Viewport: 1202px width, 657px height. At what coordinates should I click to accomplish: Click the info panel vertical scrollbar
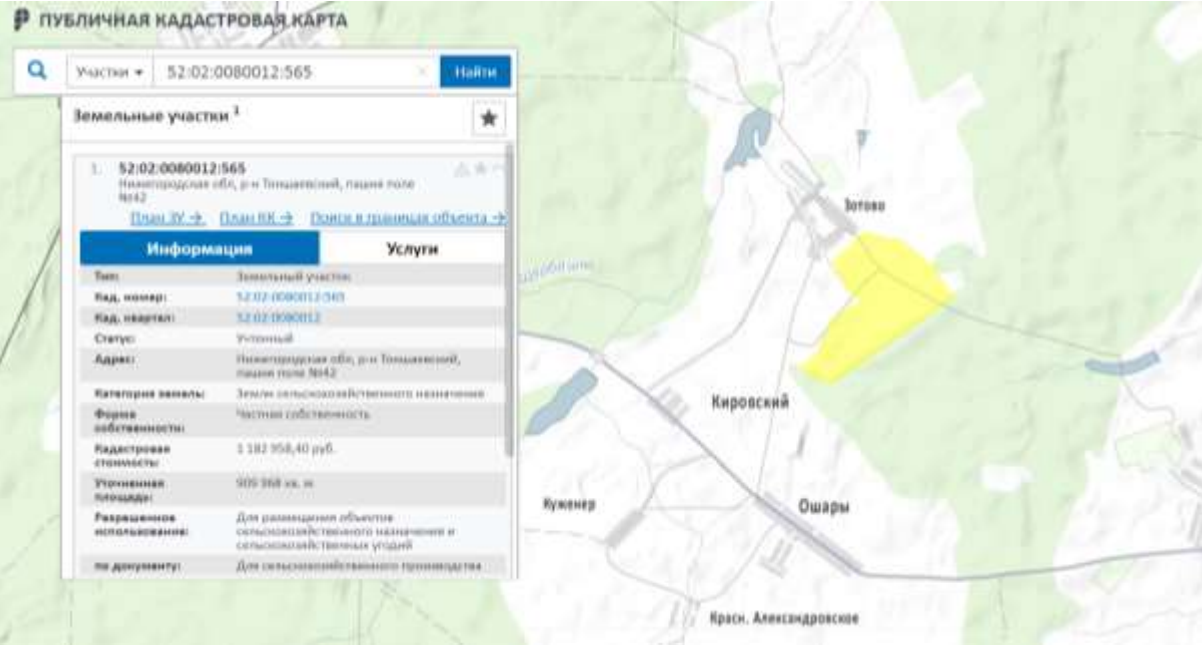pyautogui.click(x=509, y=300)
